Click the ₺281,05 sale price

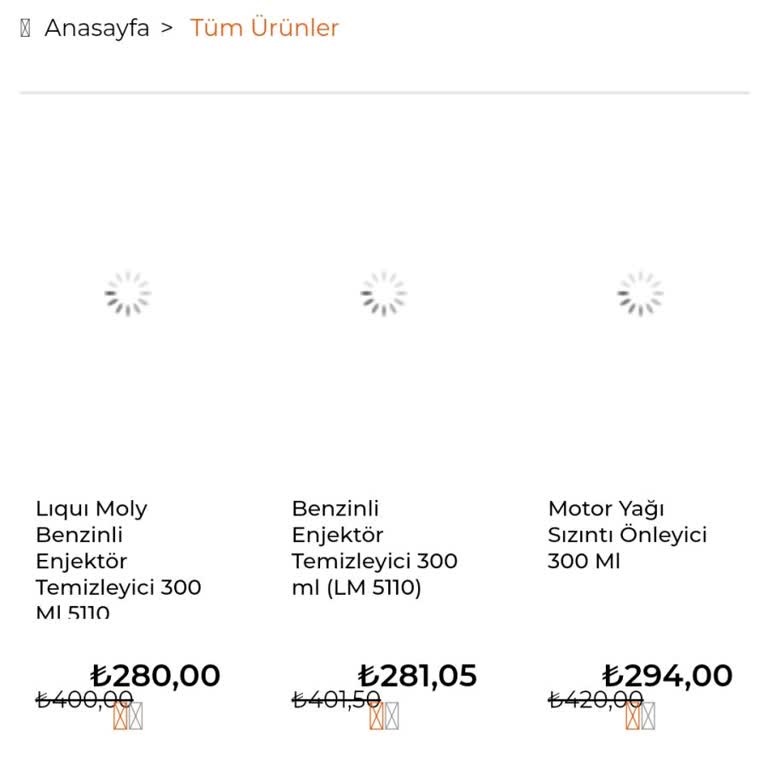click(417, 676)
